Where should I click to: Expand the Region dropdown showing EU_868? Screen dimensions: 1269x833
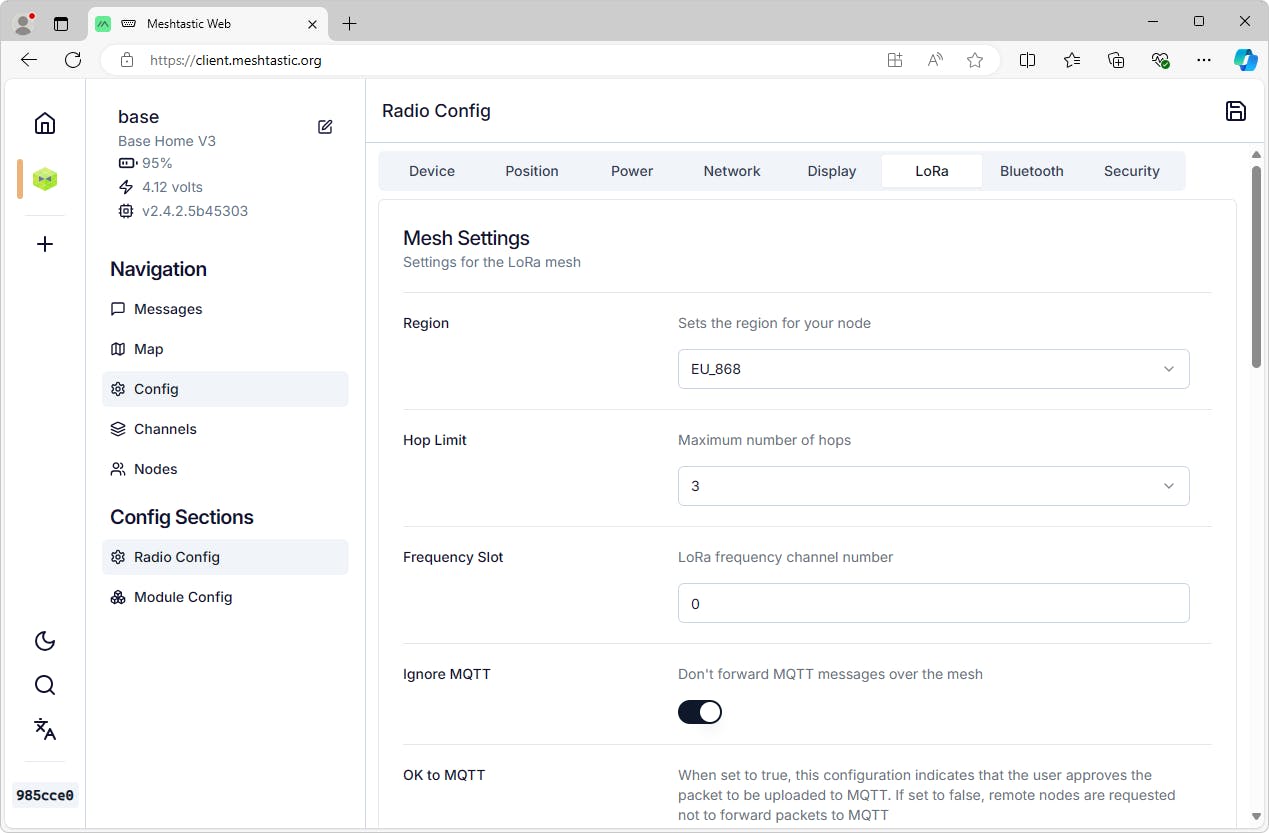click(x=933, y=369)
